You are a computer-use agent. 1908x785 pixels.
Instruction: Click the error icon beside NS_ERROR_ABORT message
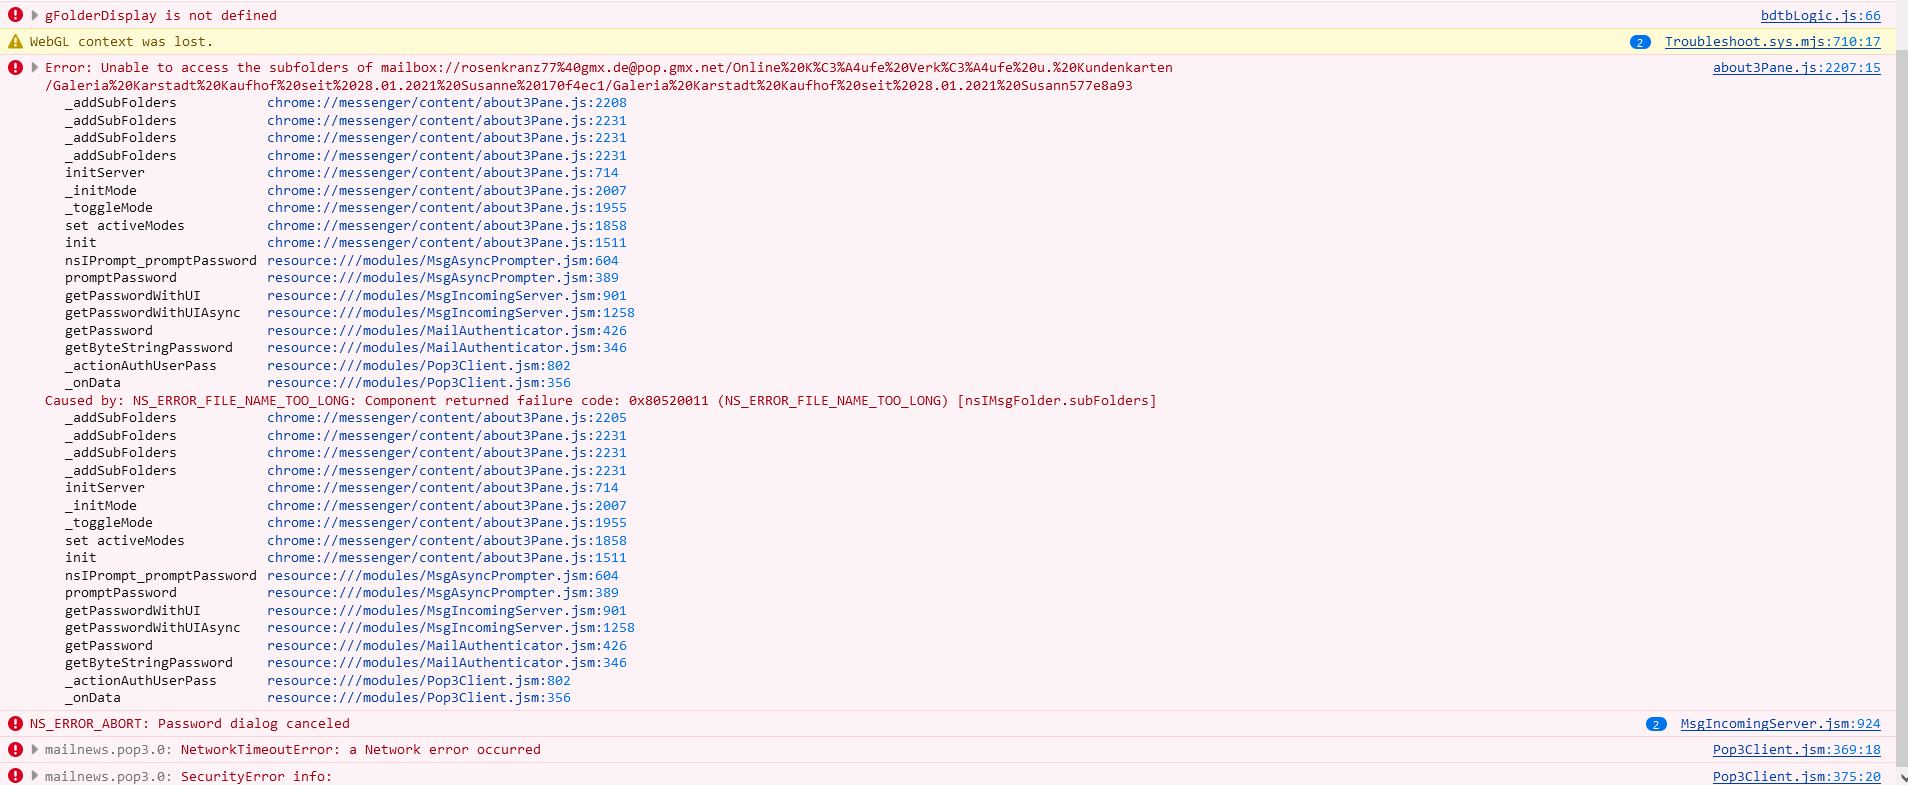tap(15, 724)
